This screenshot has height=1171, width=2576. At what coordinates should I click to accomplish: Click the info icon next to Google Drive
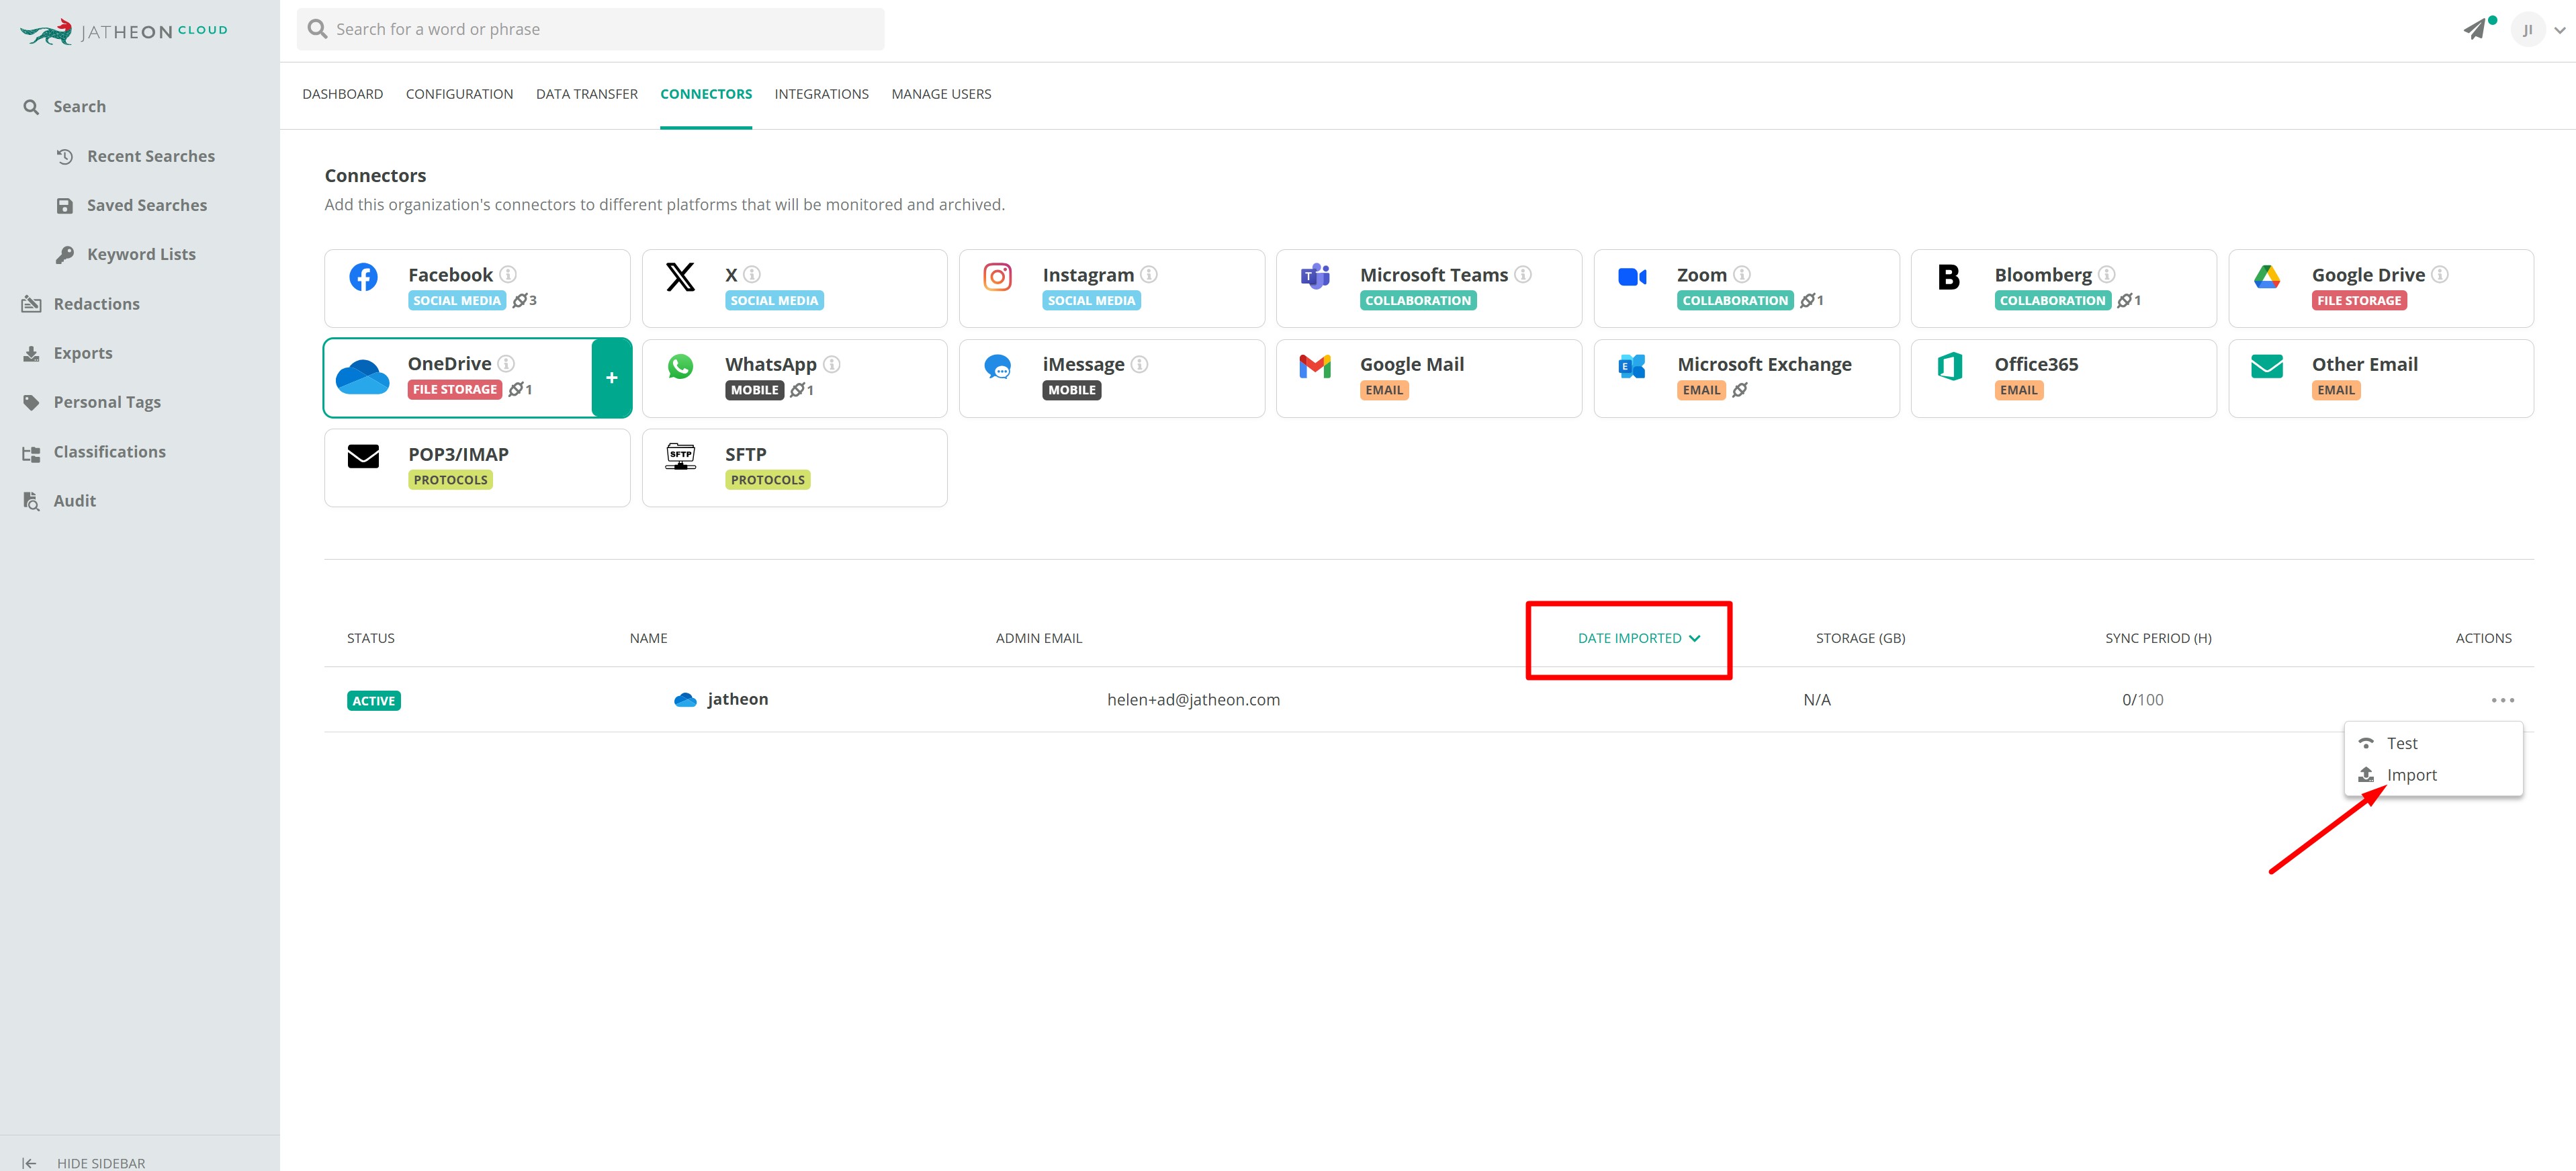point(2440,274)
